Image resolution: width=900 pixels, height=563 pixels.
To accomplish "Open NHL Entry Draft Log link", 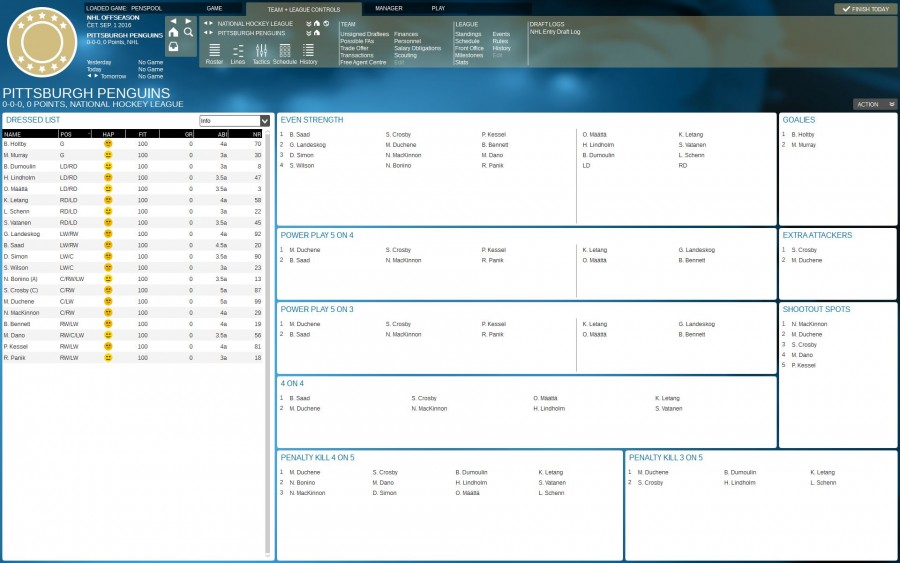I will (554, 32).
